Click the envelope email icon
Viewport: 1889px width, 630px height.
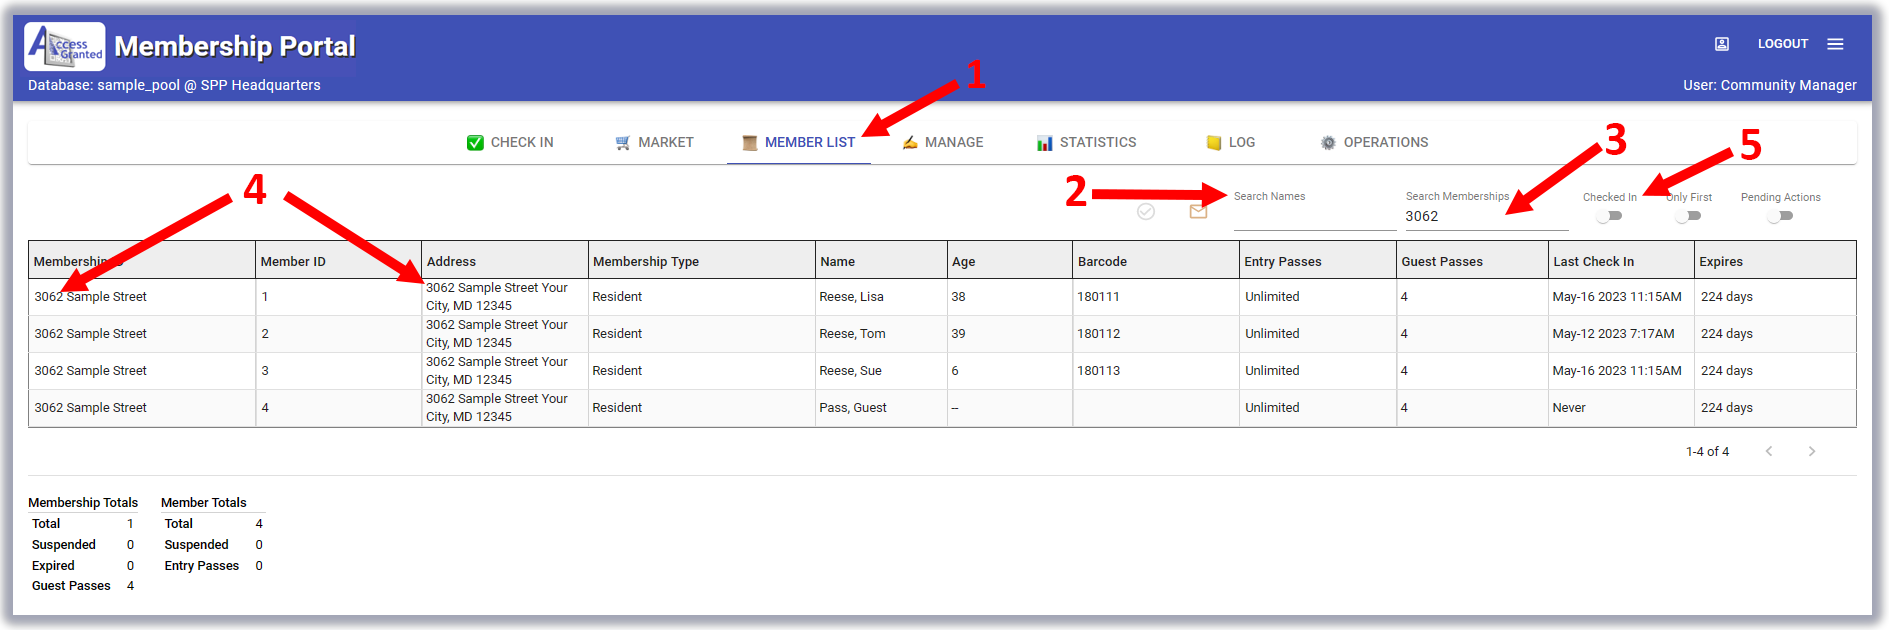click(x=1198, y=211)
